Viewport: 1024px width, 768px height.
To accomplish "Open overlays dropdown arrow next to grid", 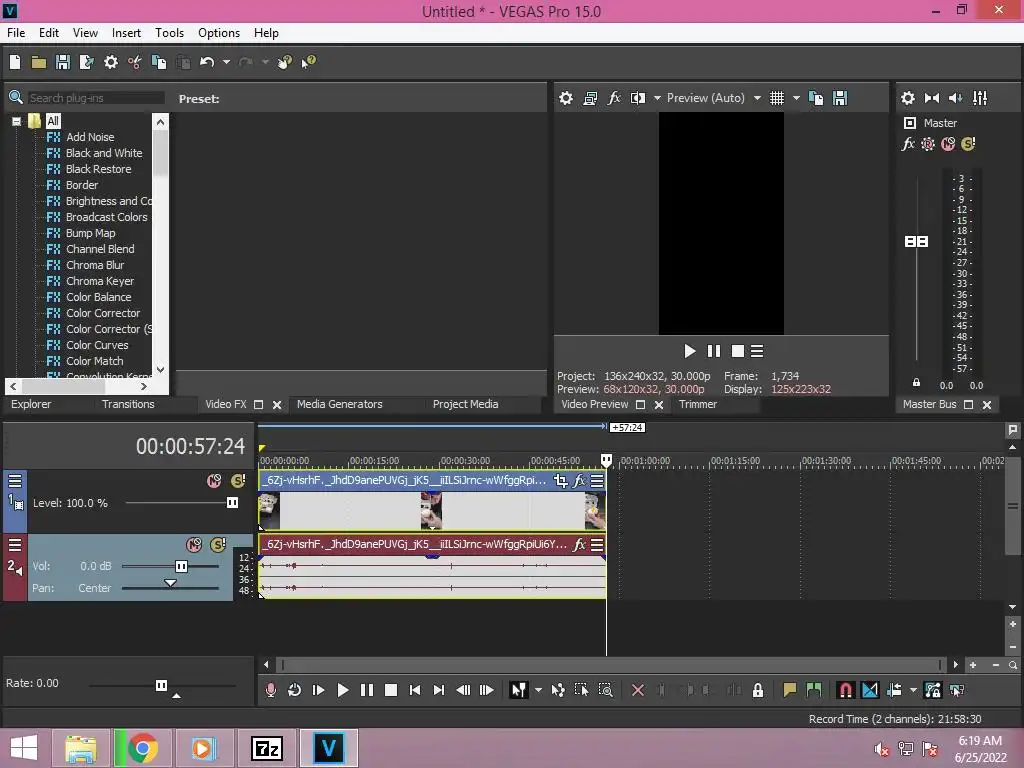I will click(796, 98).
